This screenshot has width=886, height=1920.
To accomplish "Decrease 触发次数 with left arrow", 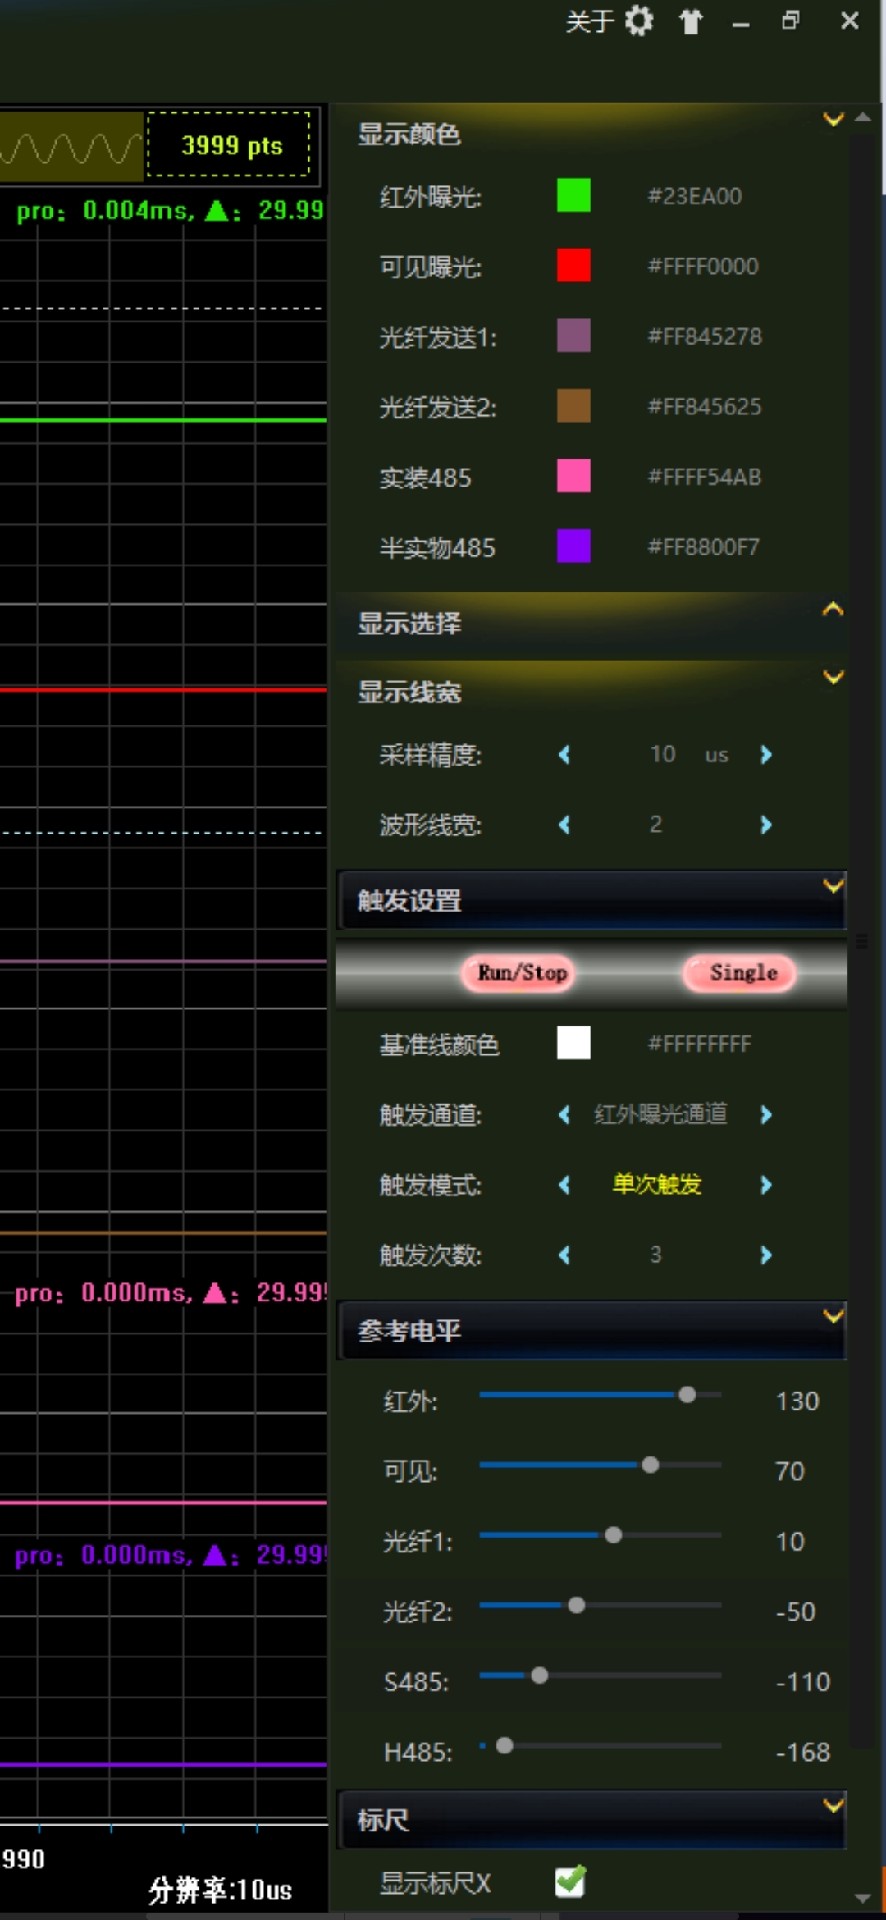I will pyautogui.click(x=564, y=1254).
